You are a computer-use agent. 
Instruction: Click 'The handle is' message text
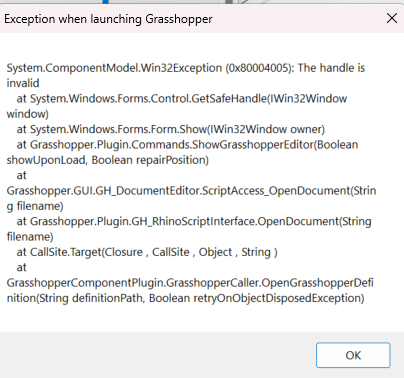(331, 68)
